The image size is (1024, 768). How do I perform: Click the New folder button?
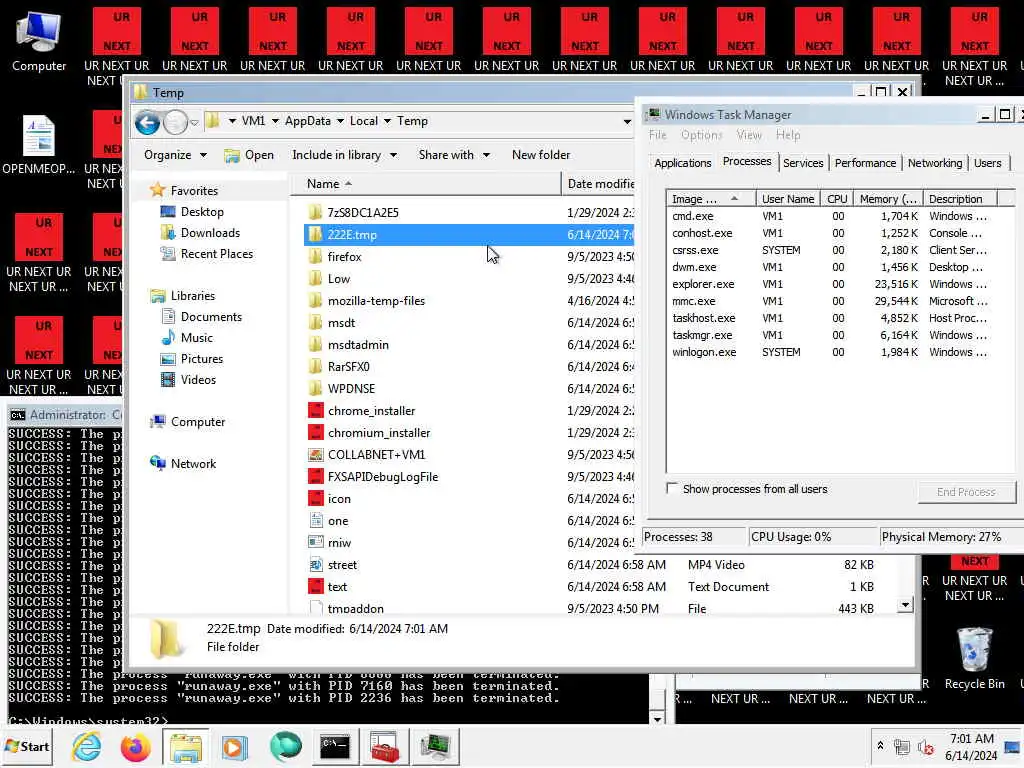tap(541, 155)
